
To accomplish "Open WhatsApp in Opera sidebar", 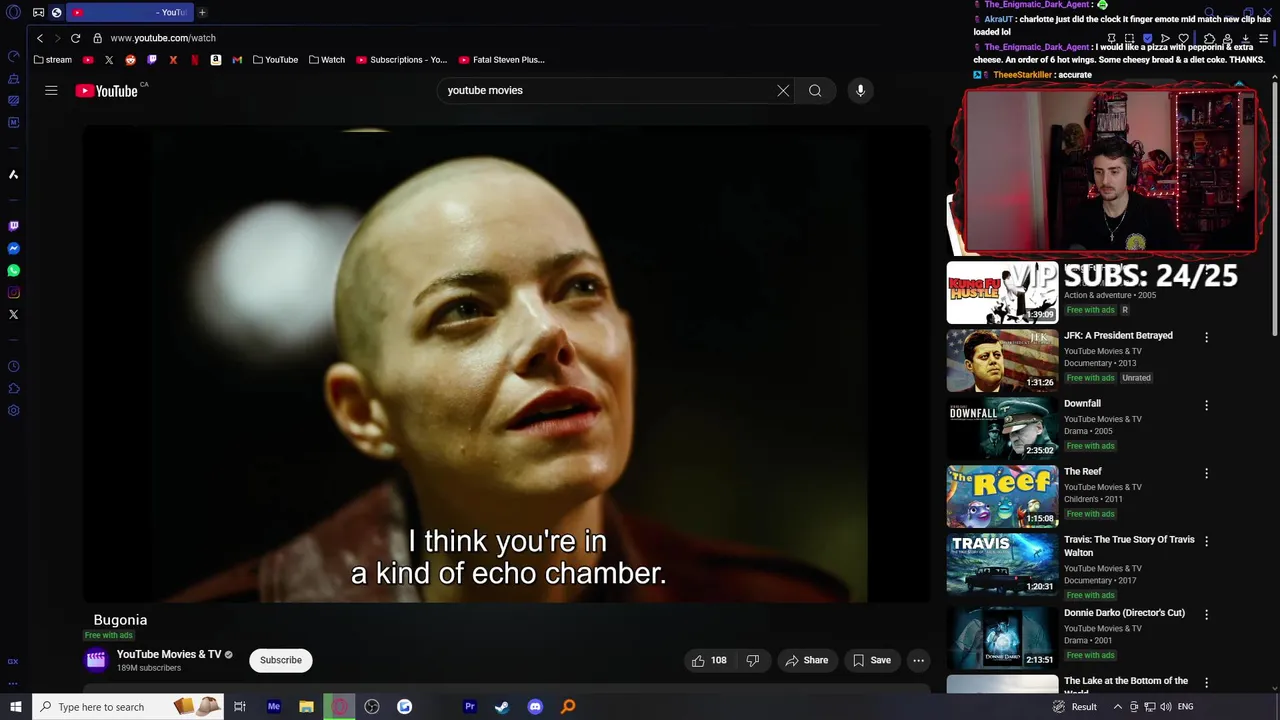I will [x=13, y=270].
